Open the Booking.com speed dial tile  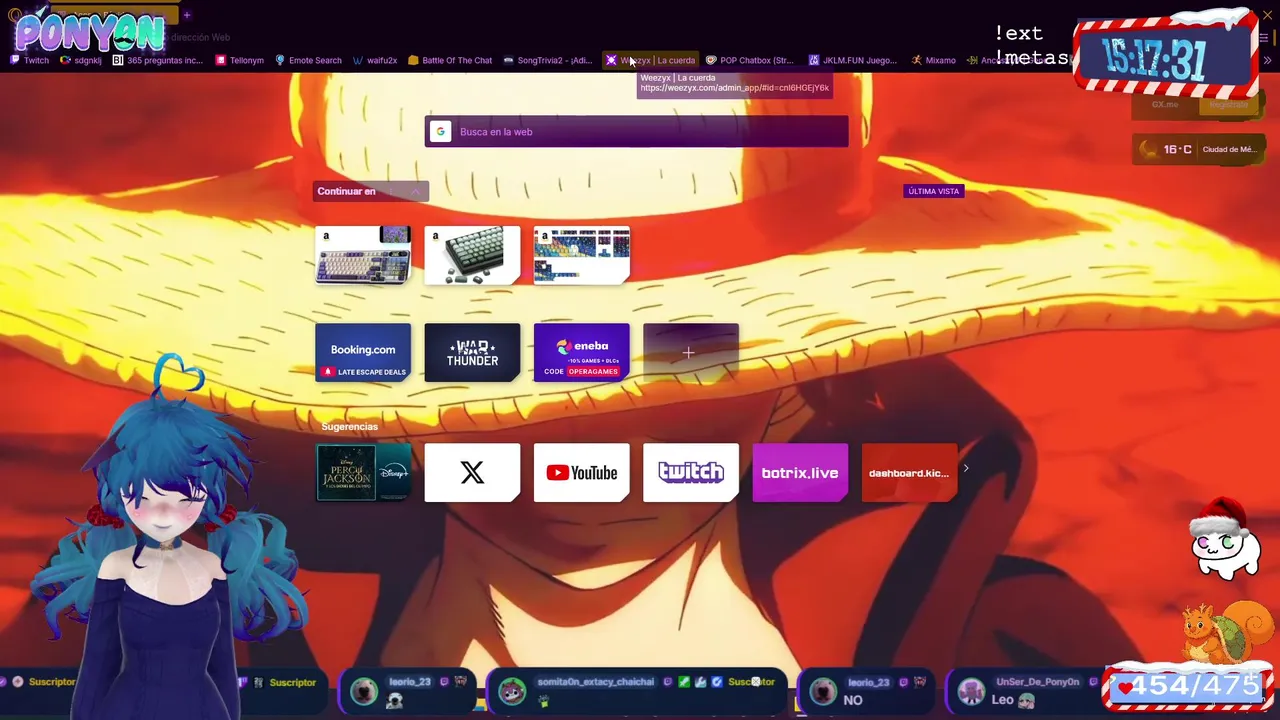point(363,352)
